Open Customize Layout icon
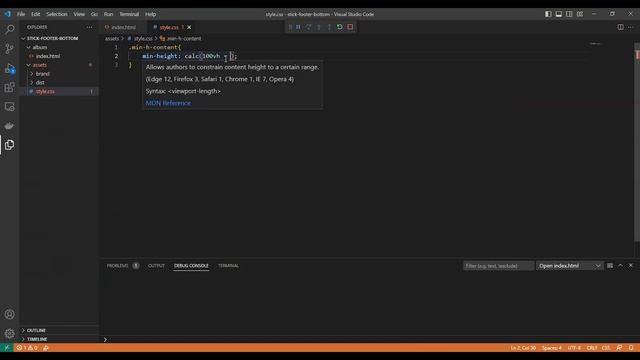The image size is (640, 360). (x=580, y=14)
